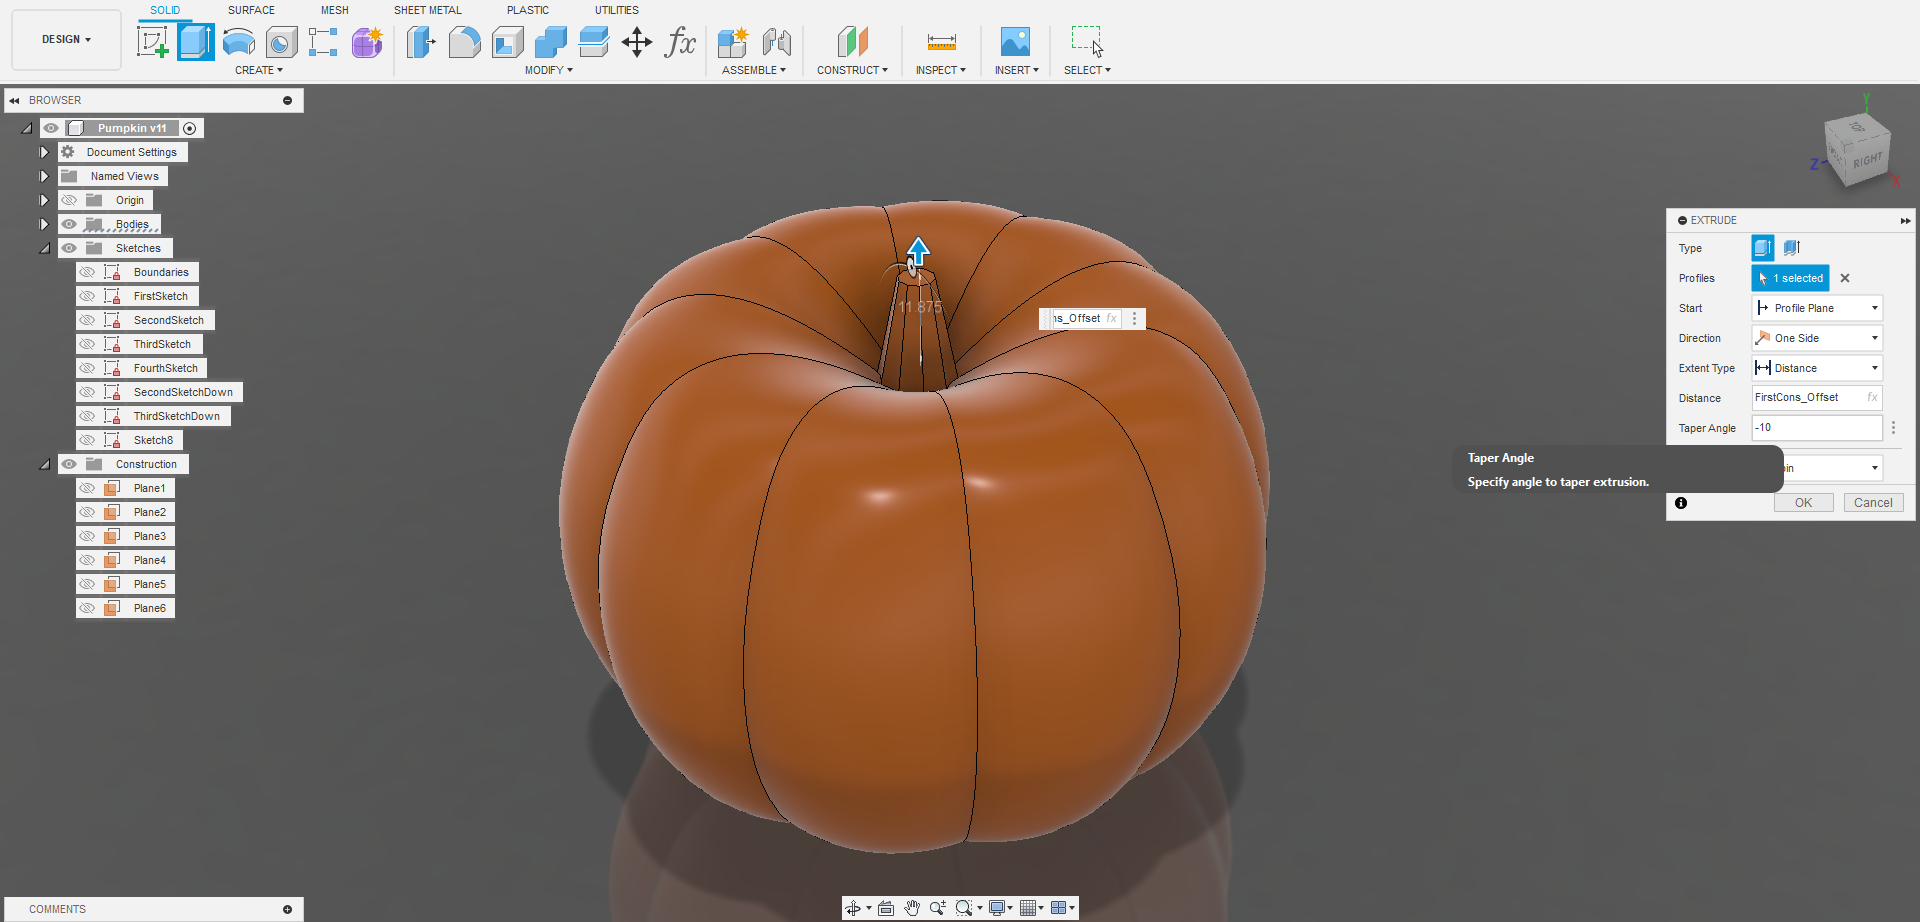Select the Pan hand tool
The height and width of the screenshot is (922, 1920).
point(912,908)
